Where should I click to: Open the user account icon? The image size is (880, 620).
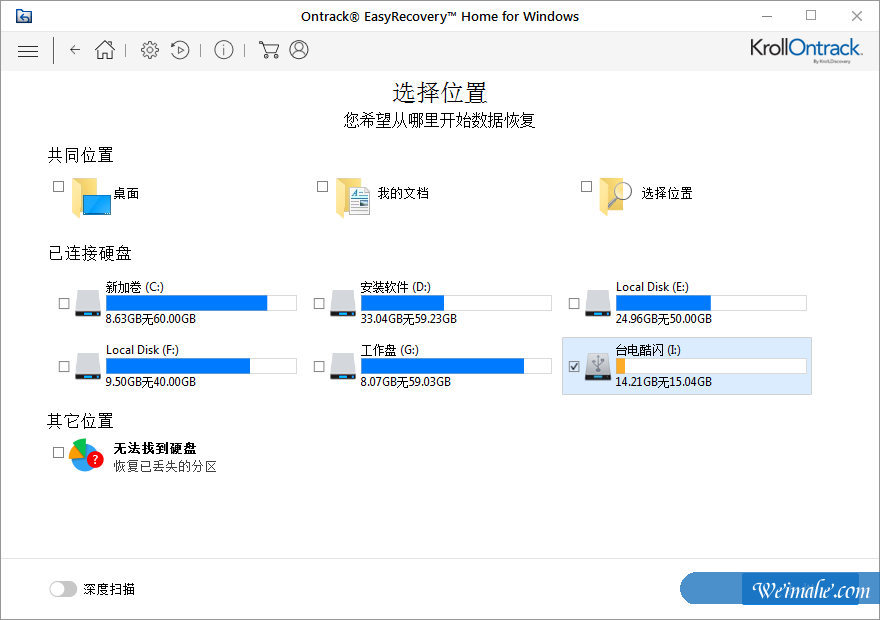(x=300, y=50)
